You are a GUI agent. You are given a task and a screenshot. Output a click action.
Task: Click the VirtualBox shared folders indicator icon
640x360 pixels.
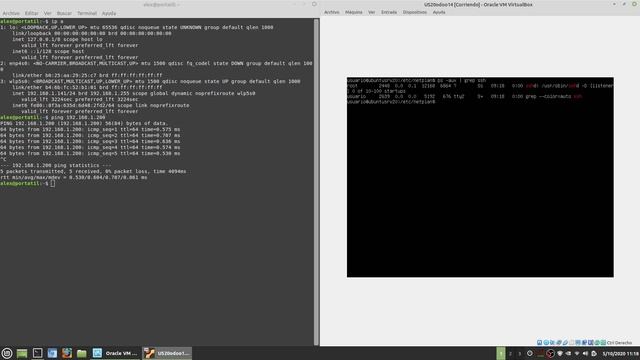[x=571, y=343]
